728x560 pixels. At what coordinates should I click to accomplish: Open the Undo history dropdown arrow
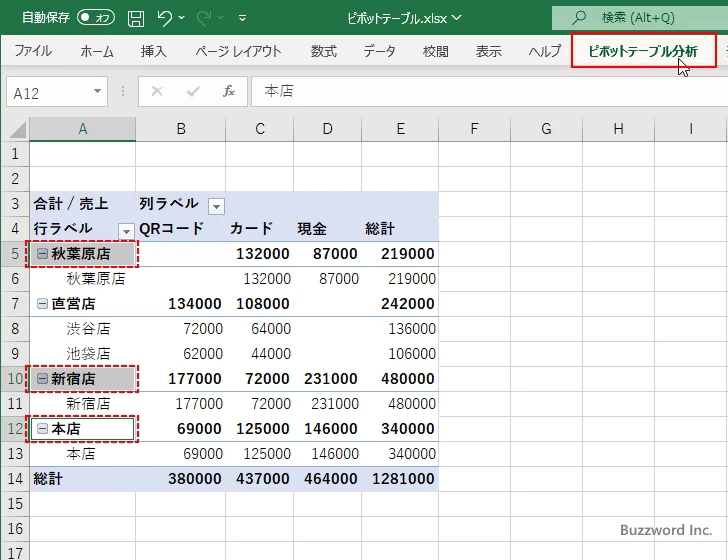pyautogui.click(x=182, y=18)
